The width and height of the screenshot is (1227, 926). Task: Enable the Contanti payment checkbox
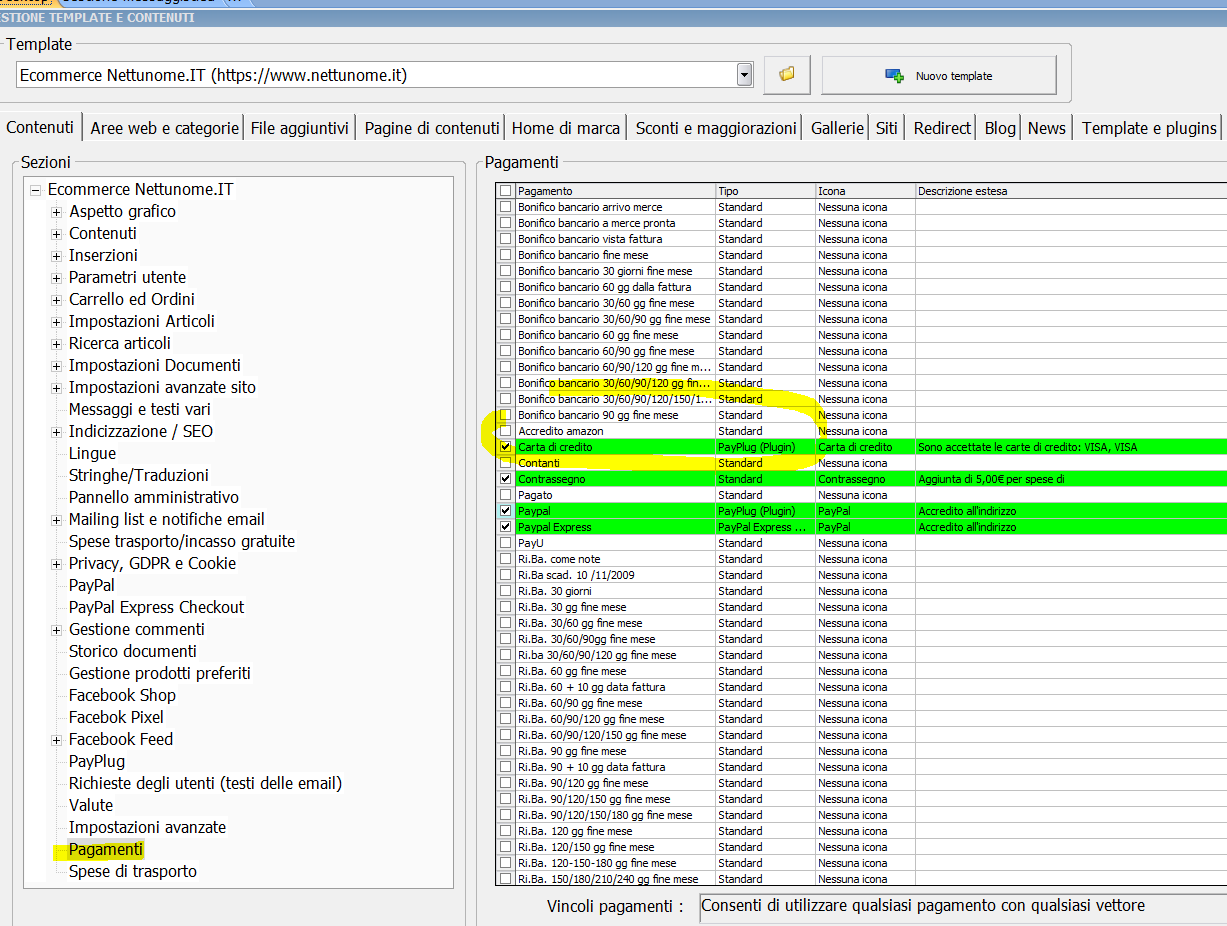[x=506, y=463]
